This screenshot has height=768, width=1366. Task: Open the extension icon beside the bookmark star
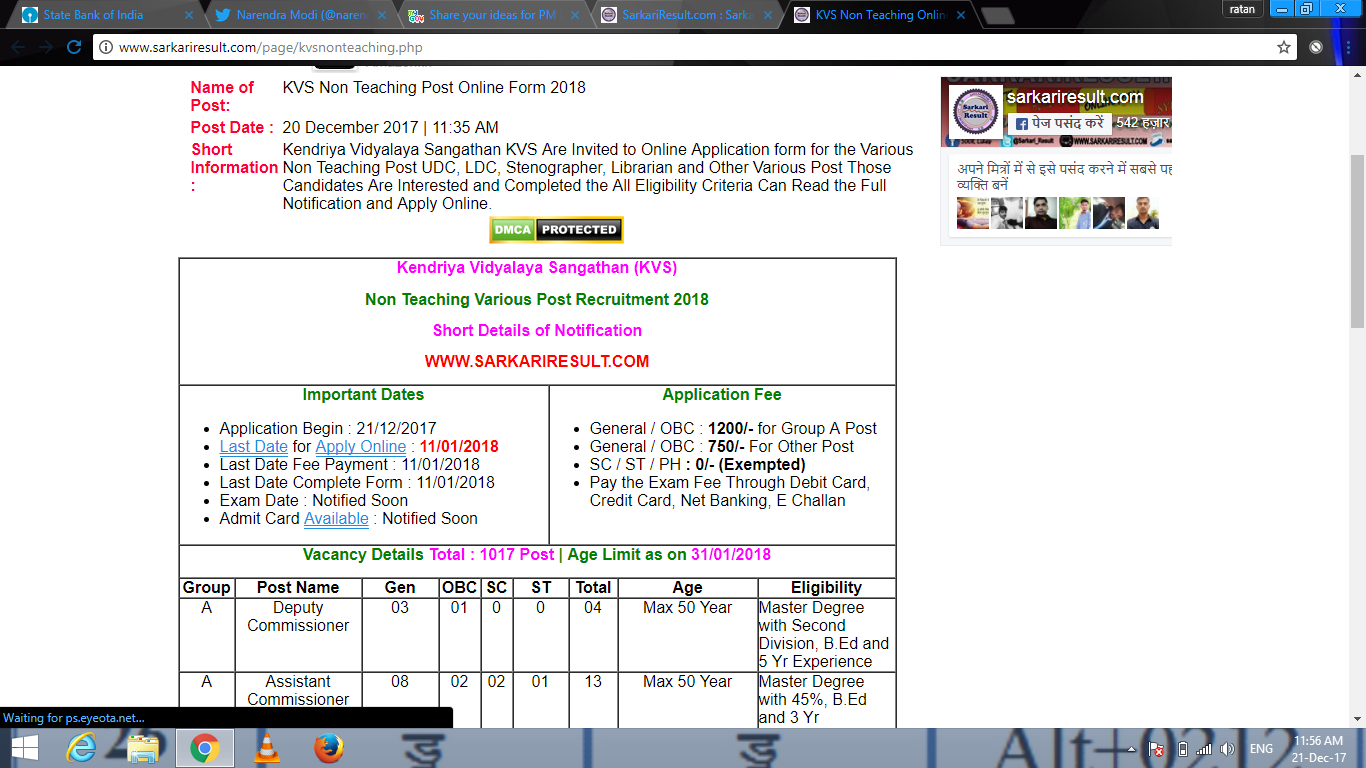pyautogui.click(x=1316, y=47)
